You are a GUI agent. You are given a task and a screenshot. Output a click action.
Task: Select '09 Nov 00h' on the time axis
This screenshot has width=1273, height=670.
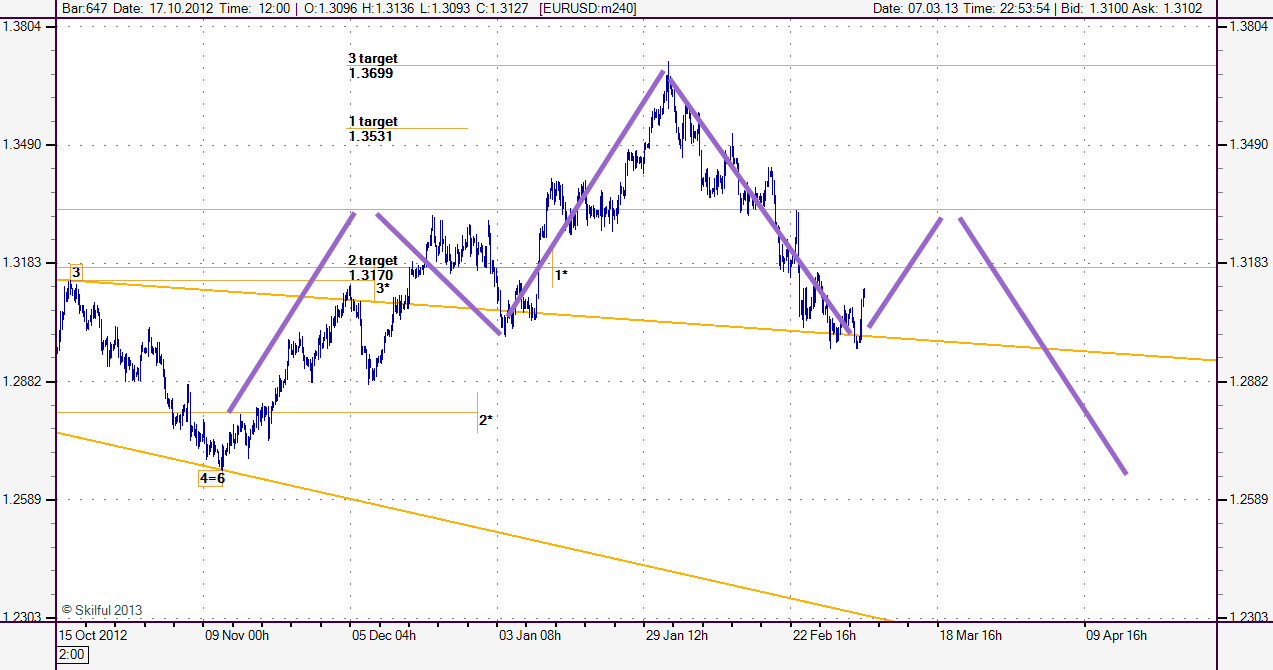click(x=237, y=634)
